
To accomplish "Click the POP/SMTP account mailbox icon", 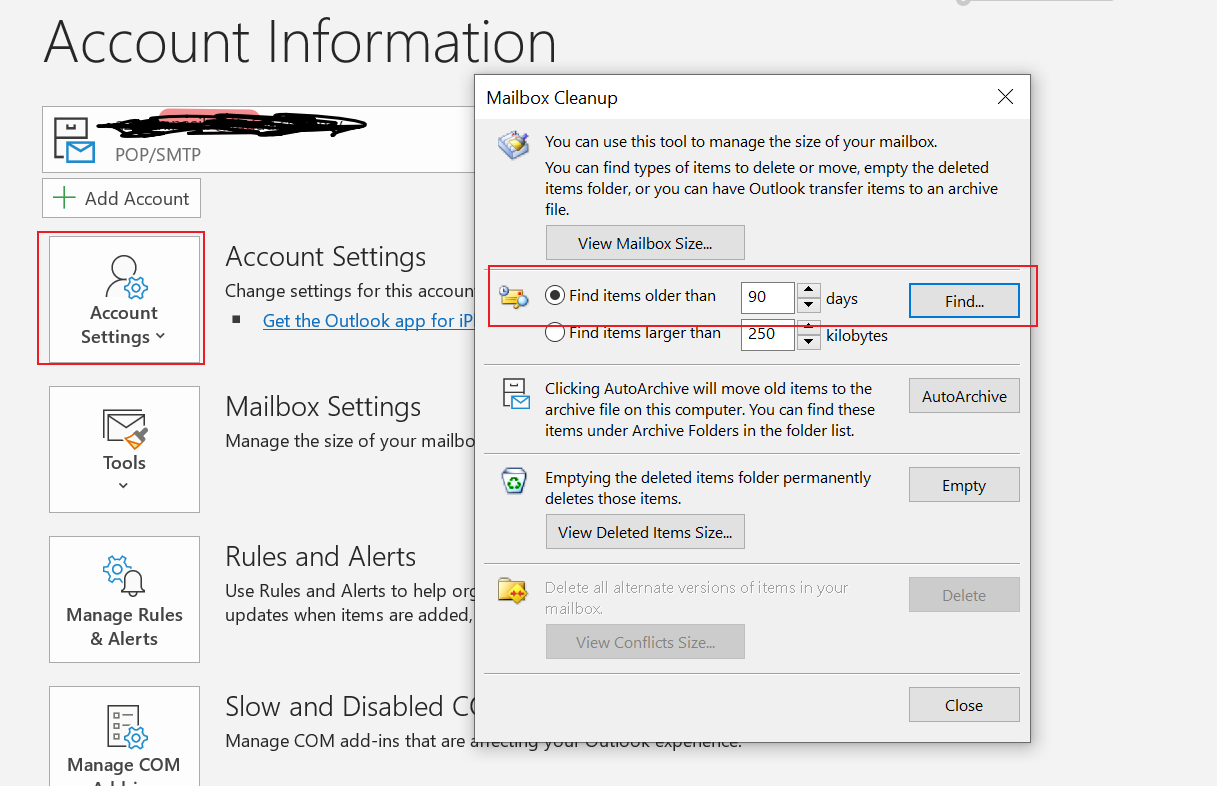I will [75, 141].
